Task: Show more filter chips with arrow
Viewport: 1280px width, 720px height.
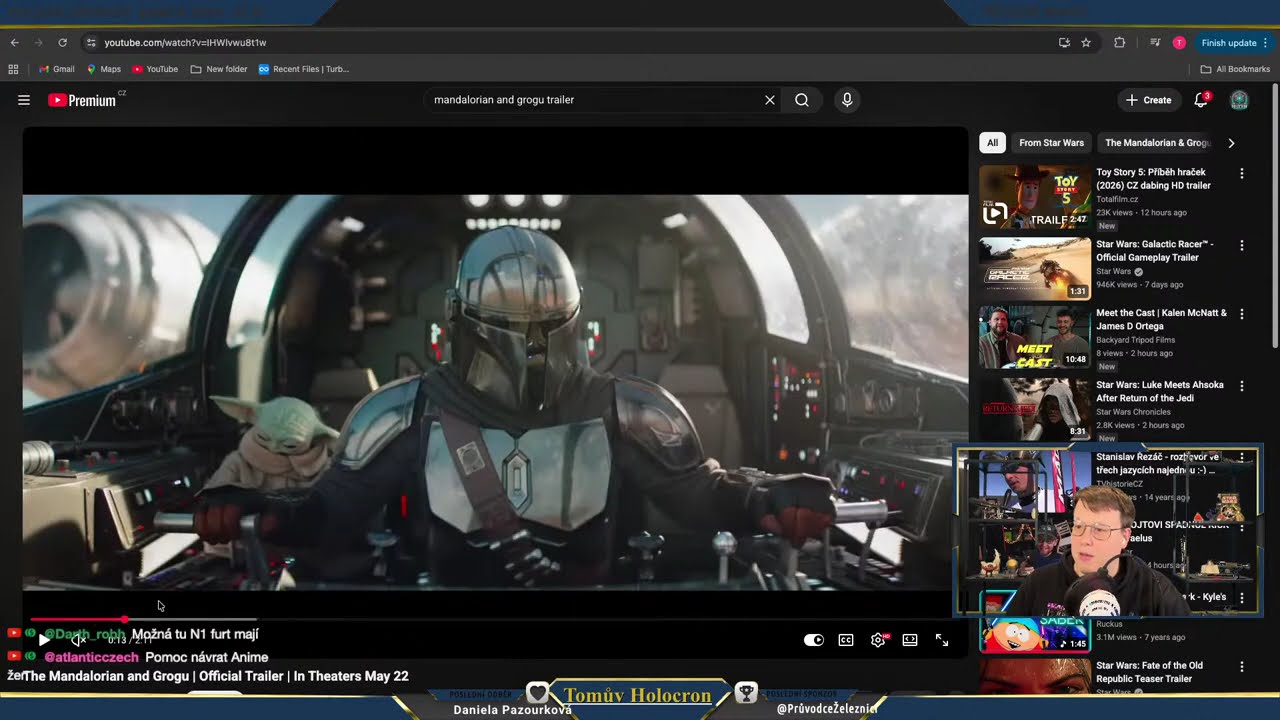Action: [x=1231, y=143]
